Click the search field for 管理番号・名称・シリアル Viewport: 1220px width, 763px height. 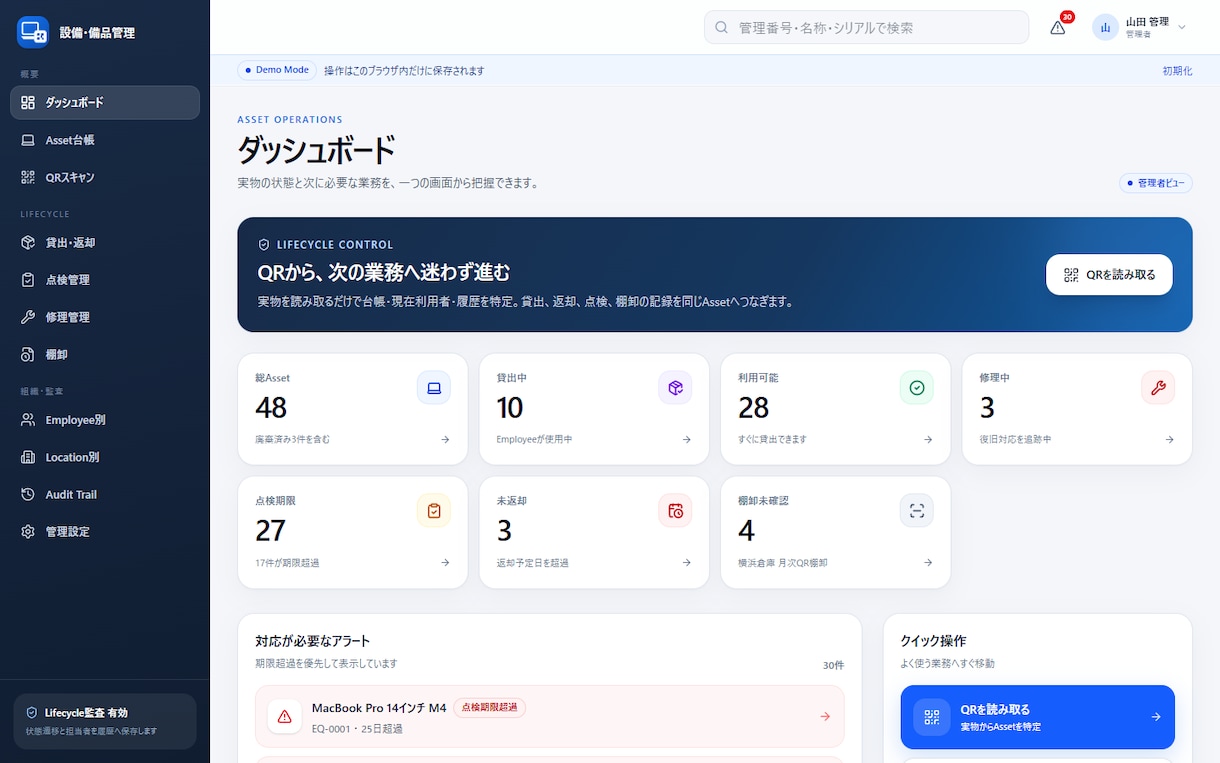pos(866,27)
